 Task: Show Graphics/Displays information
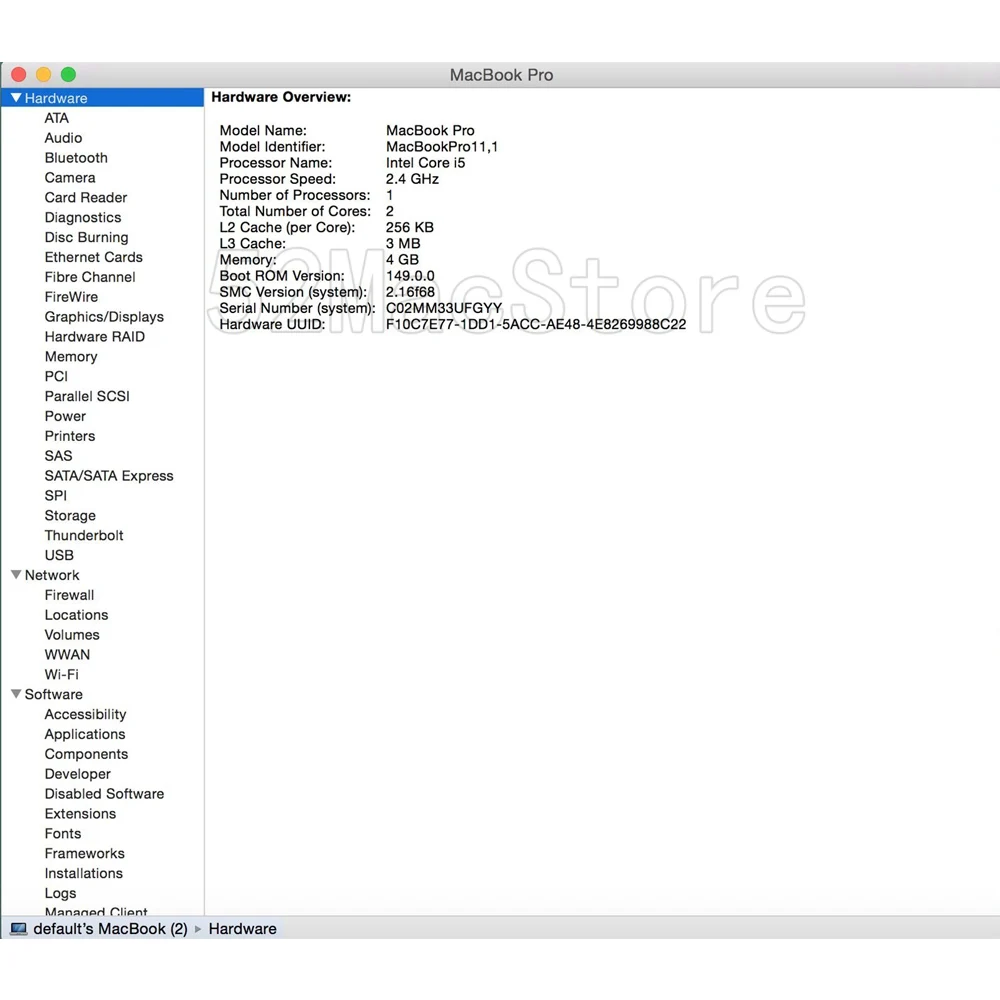coord(104,317)
